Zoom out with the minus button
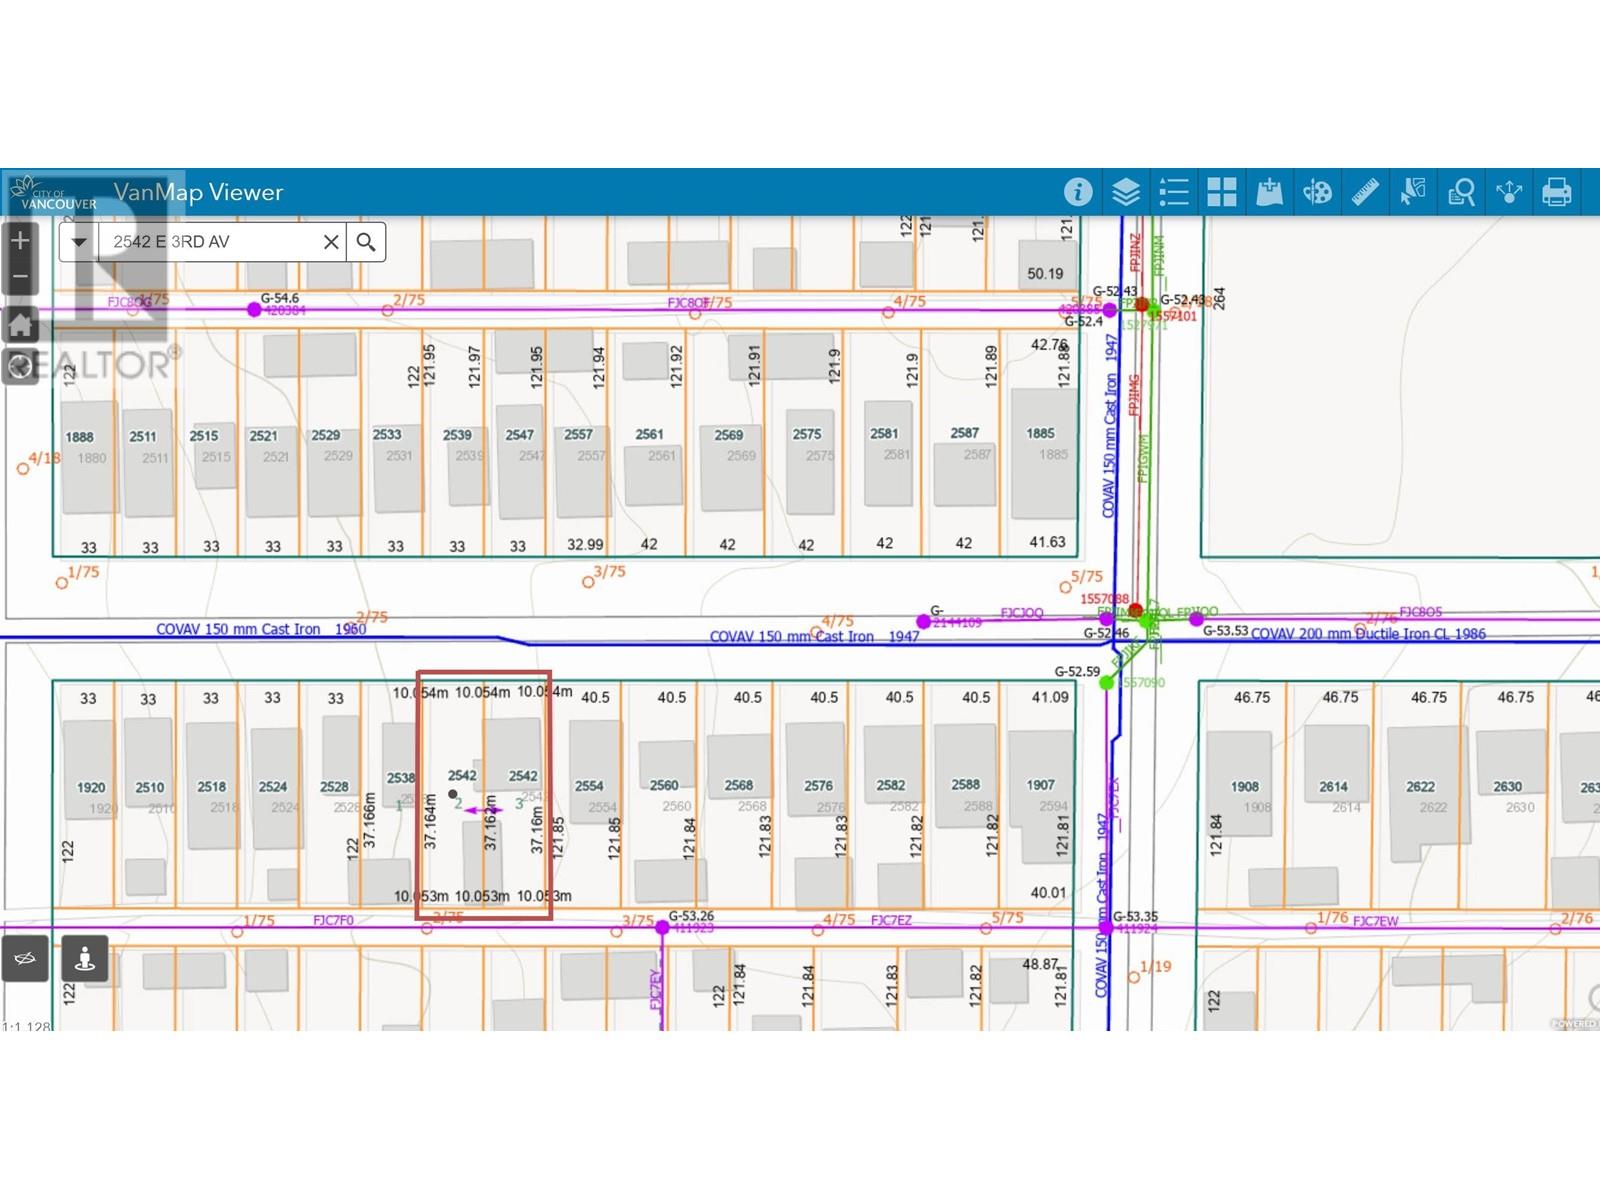Viewport: 1600px width, 1200px height. click(20, 277)
